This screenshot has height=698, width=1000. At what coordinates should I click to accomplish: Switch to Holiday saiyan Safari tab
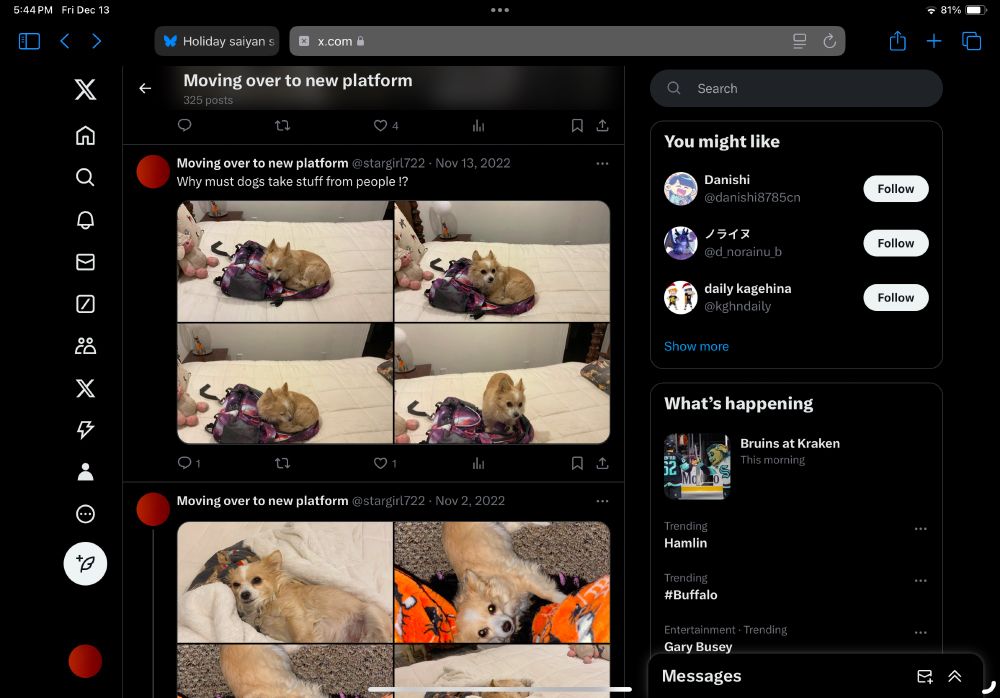click(x=217, y=41)
